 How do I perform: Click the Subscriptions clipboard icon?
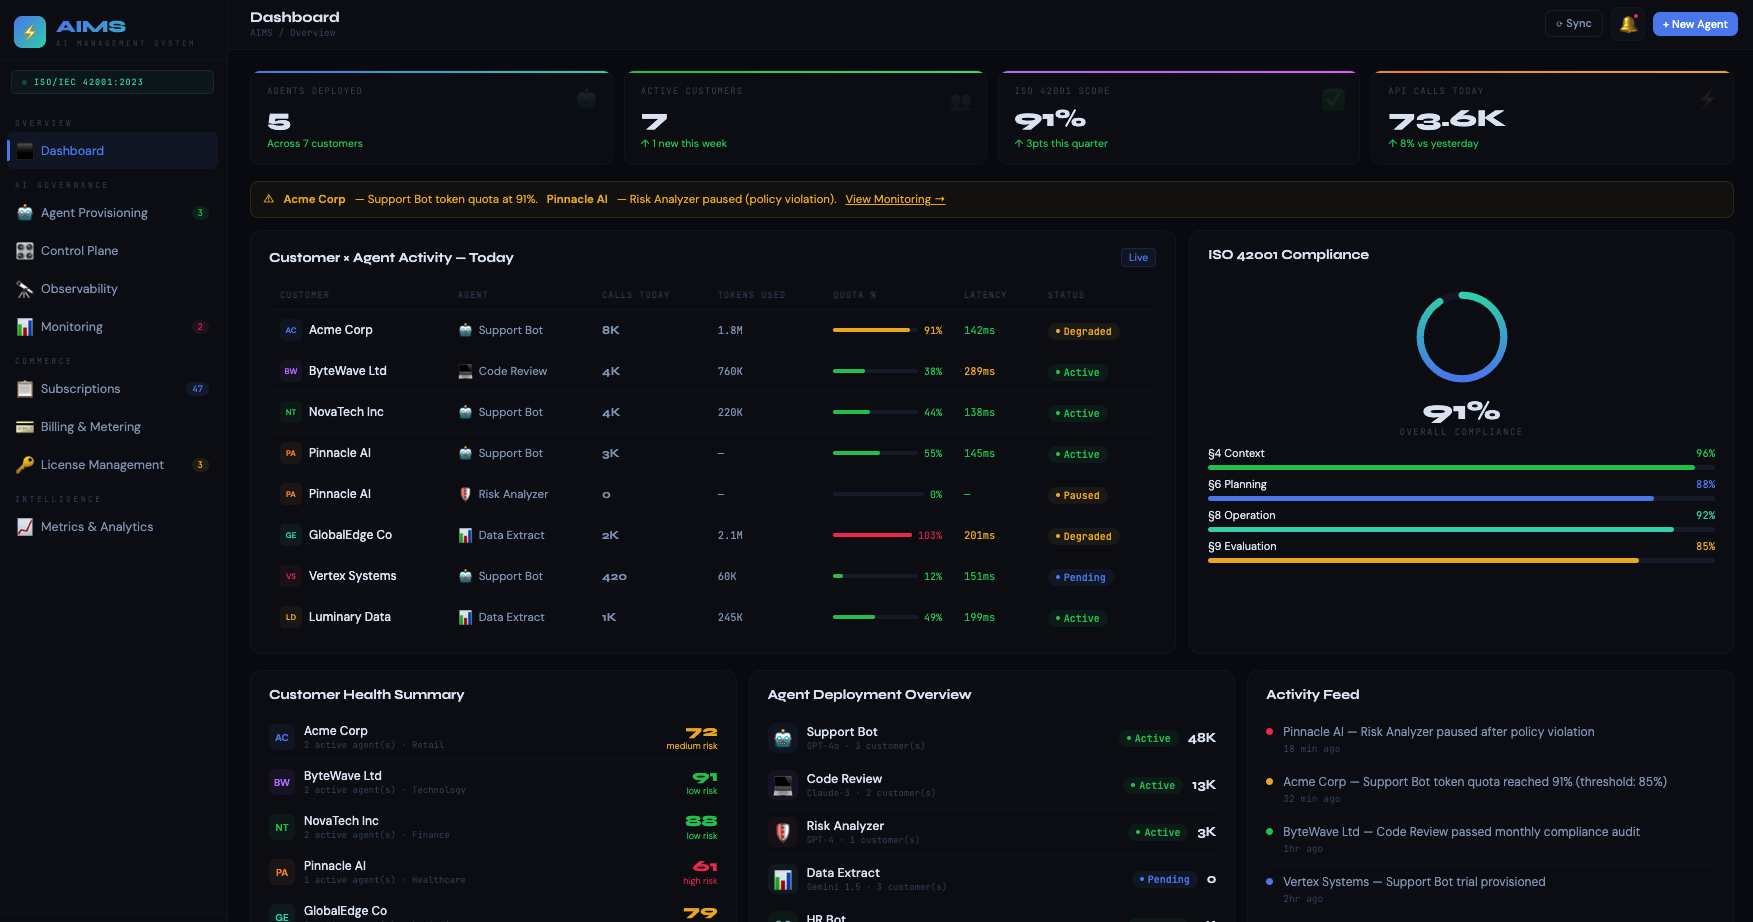coord(25,389)
